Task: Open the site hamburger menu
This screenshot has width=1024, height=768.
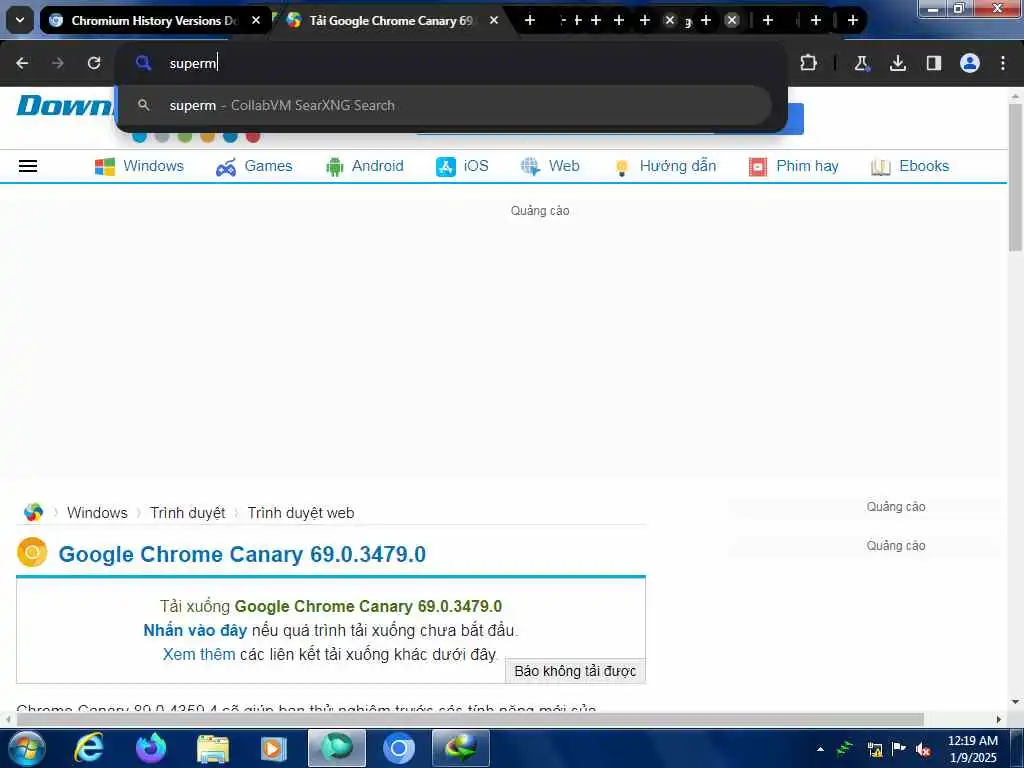Action: [28, 166]
